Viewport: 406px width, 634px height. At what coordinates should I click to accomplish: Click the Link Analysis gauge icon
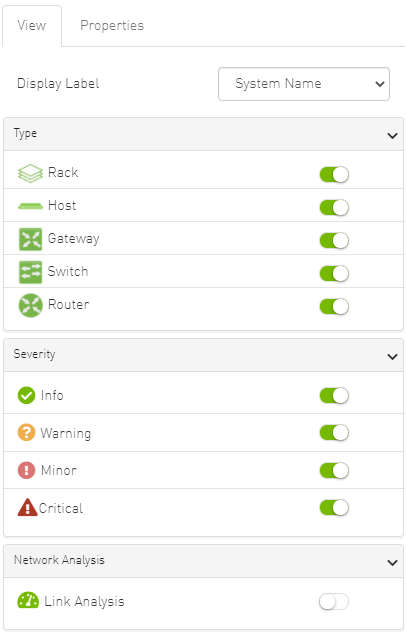coord(28,600)
